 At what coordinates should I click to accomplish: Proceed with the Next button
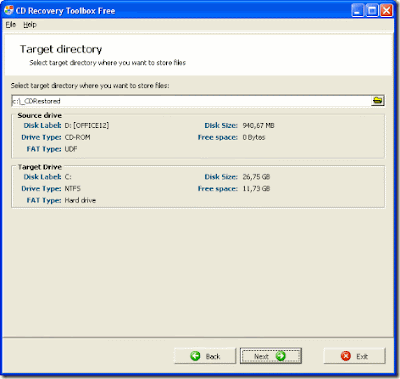tap(271, 356)
